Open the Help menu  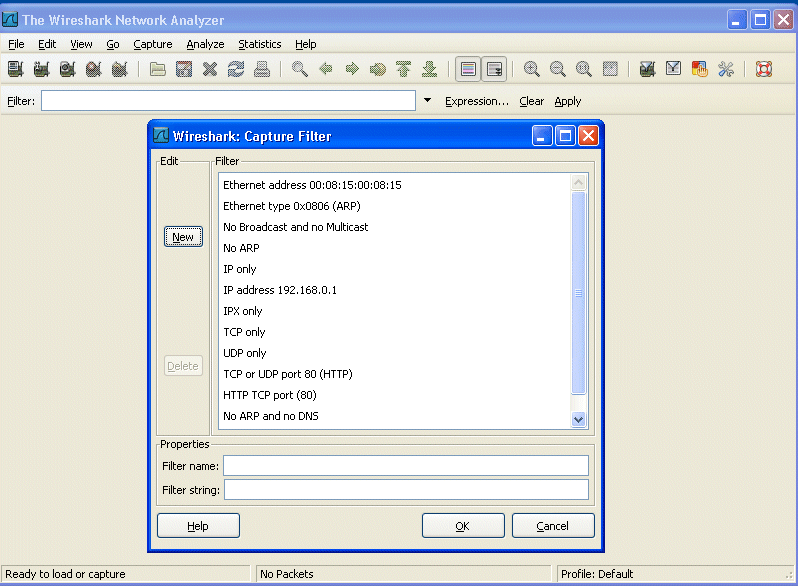pos(306,44)
